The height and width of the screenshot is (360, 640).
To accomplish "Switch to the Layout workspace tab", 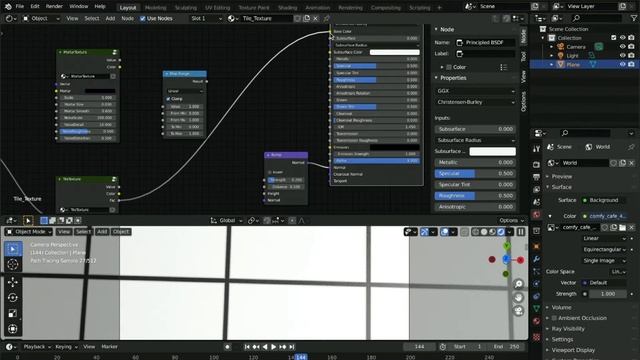I will [128, 8].
